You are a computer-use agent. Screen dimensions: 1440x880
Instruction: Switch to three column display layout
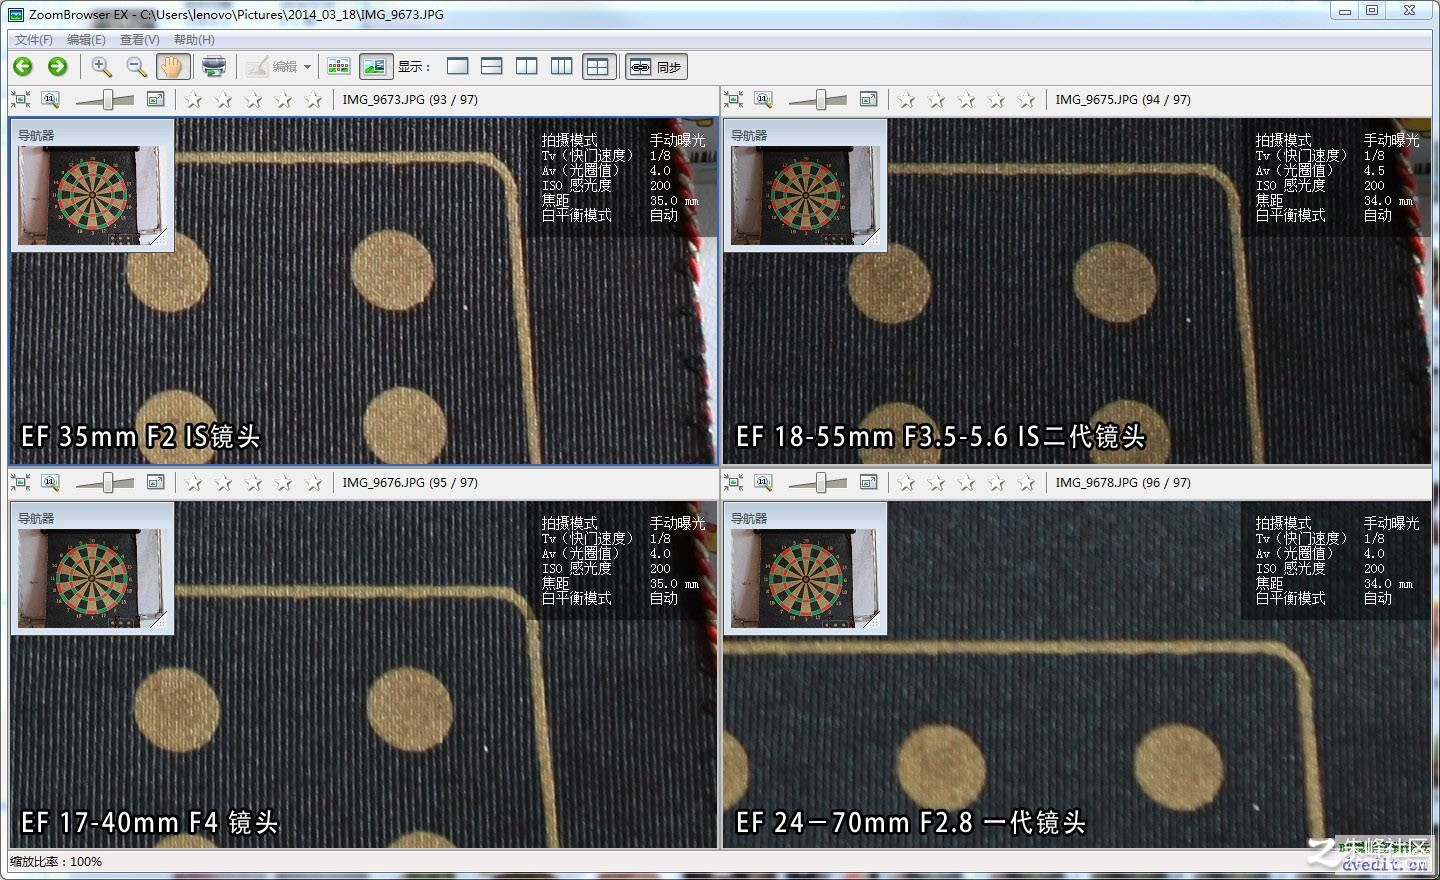point(562,67)
